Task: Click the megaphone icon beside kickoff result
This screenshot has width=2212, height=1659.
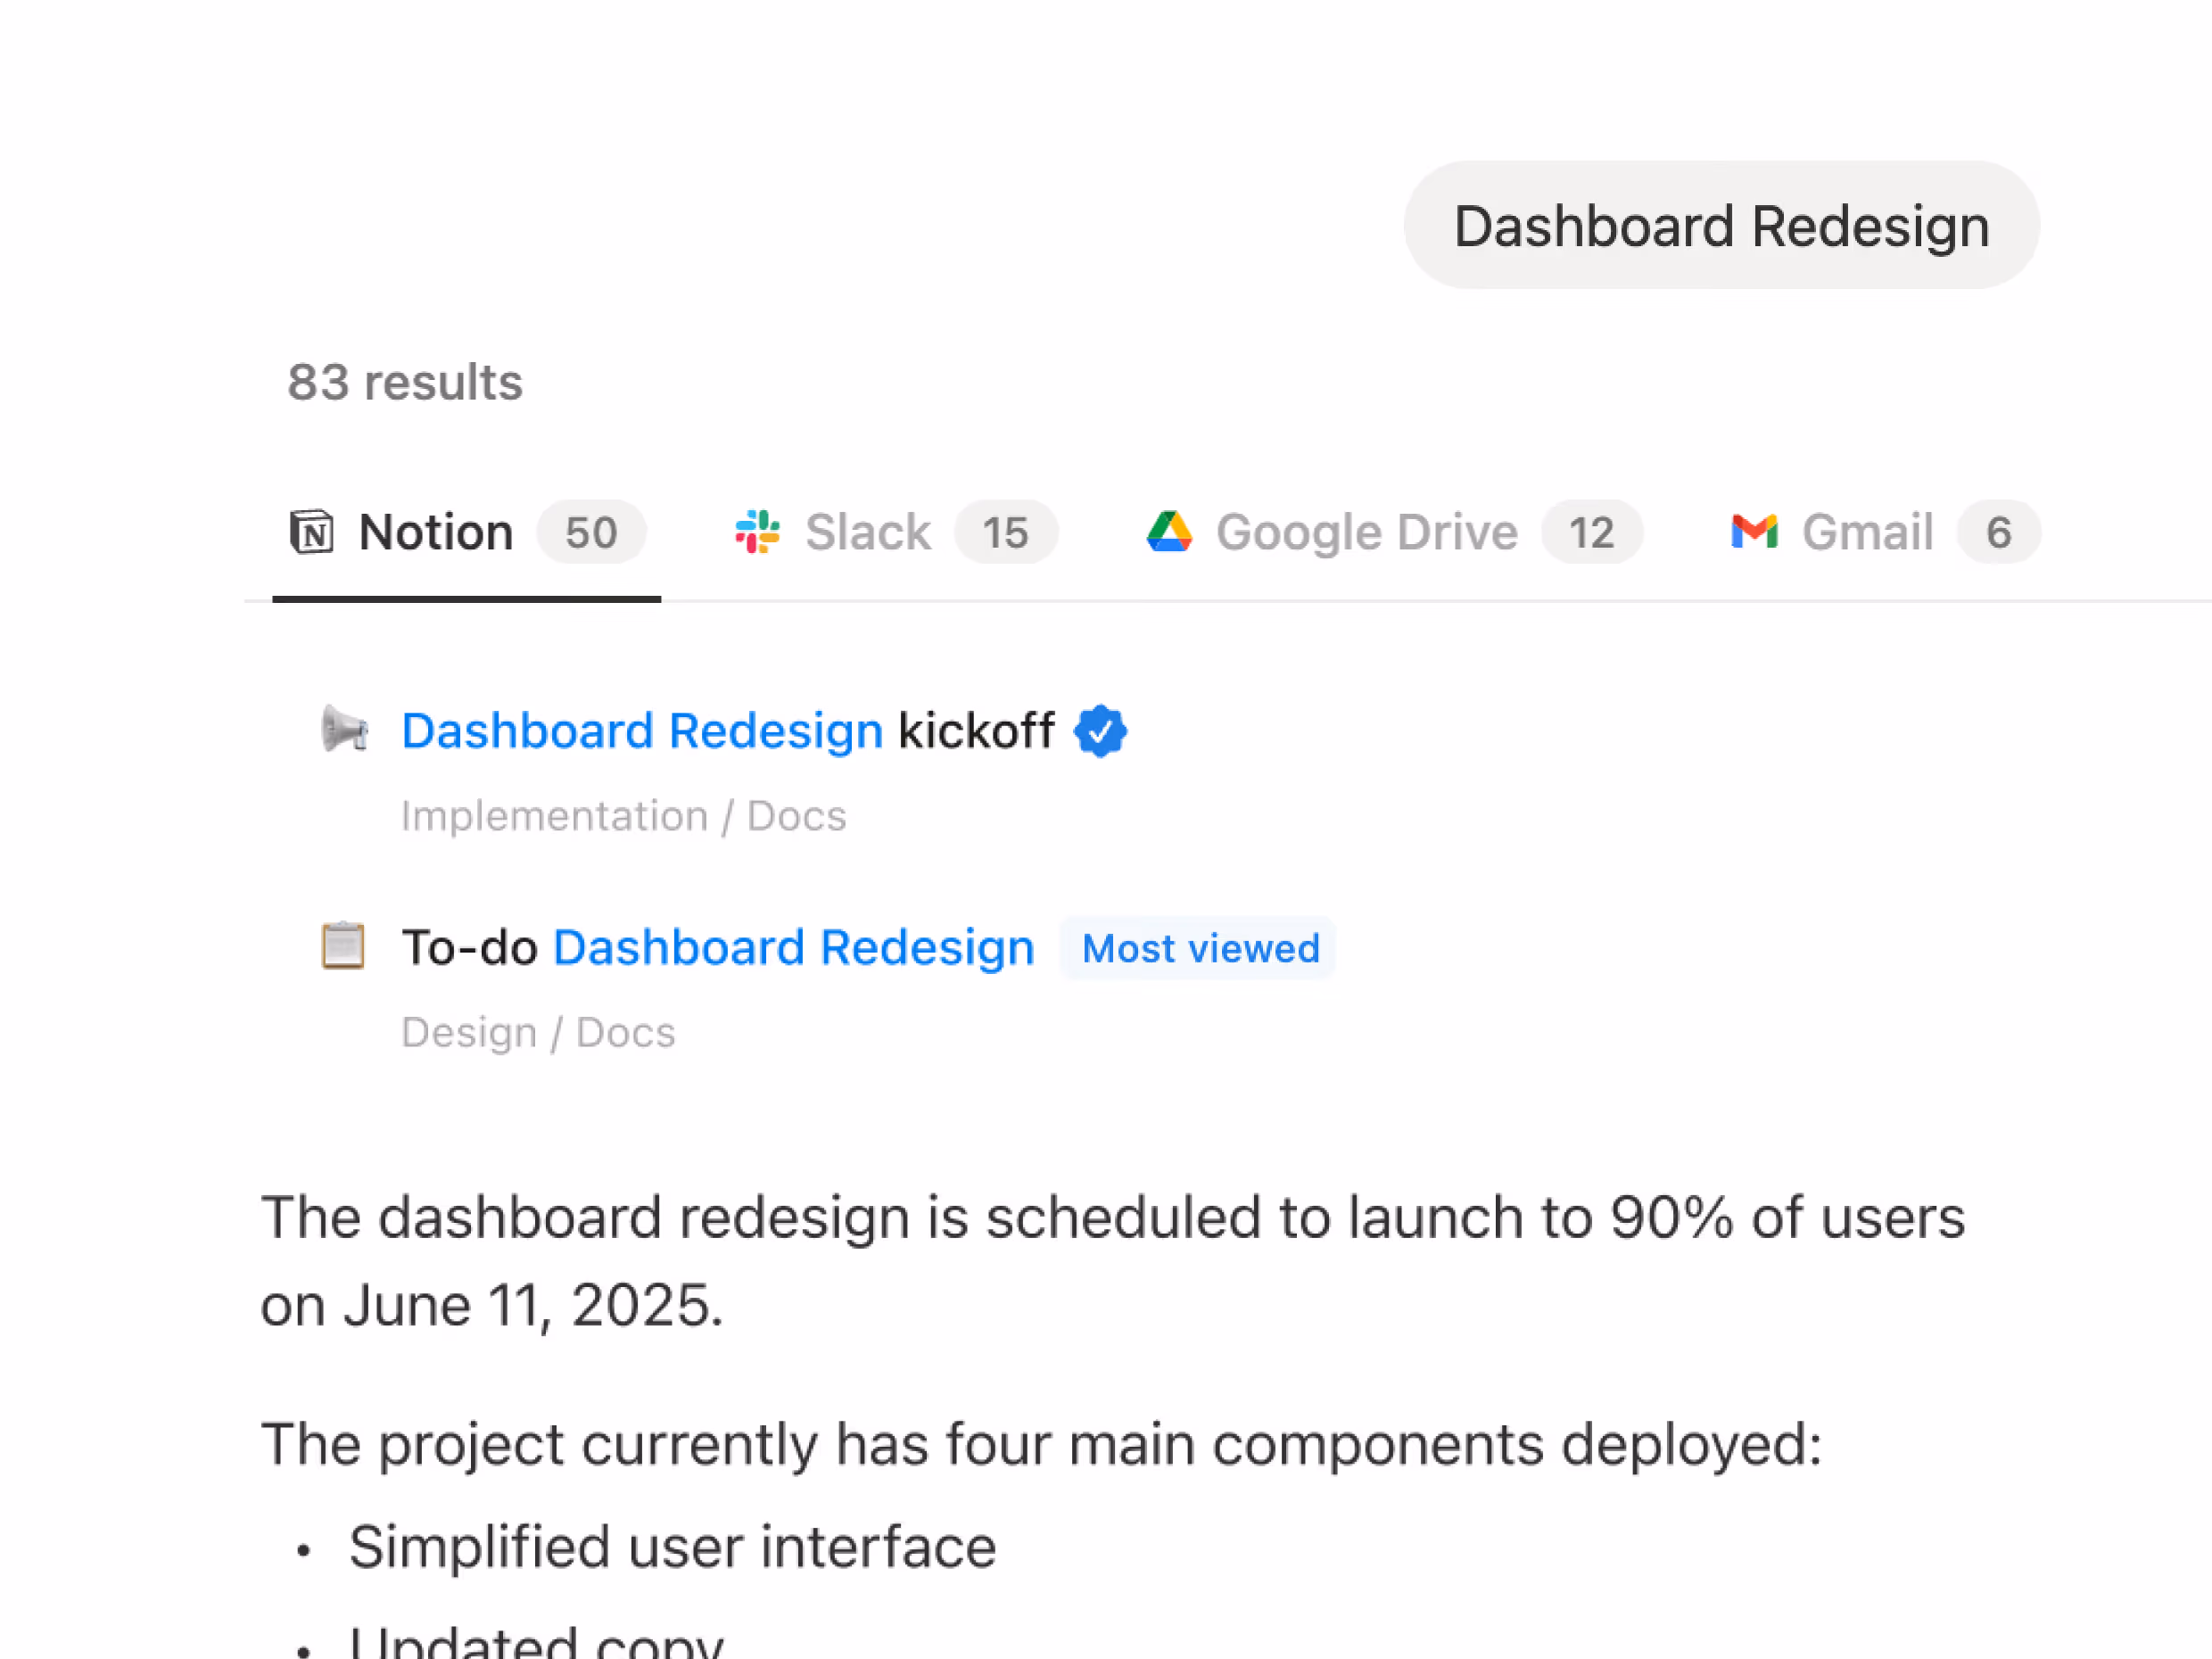Action: click(344, 729)
